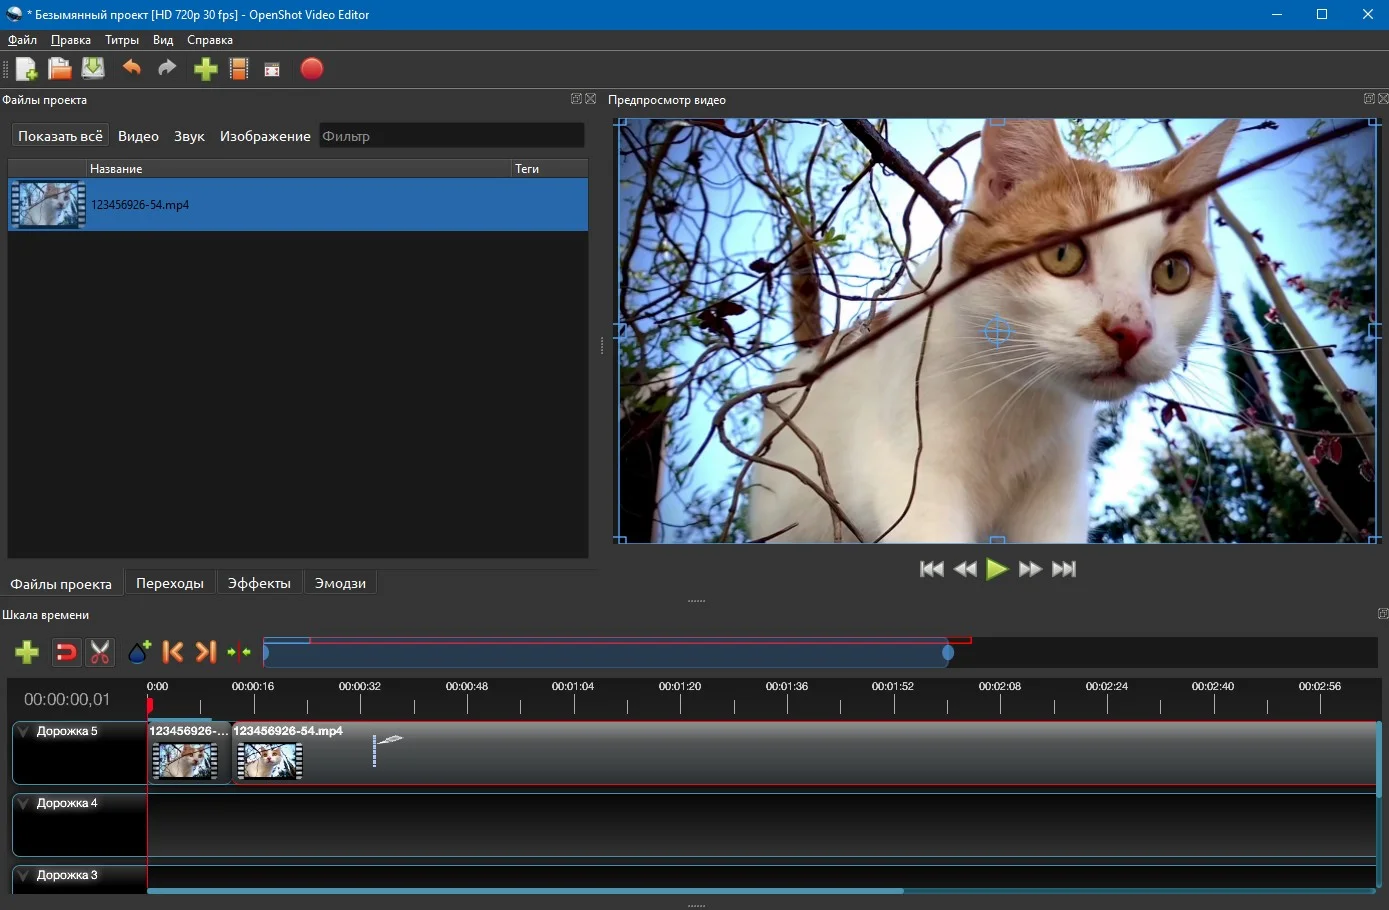Click the red Export Video button

[312, 69]
